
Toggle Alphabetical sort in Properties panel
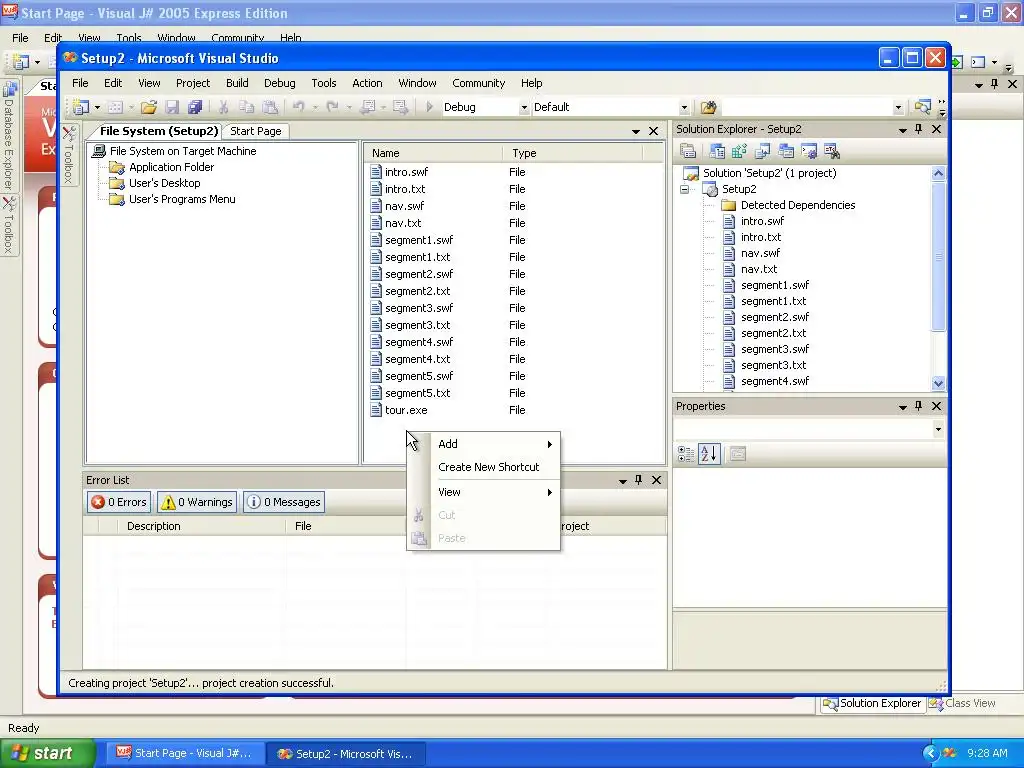709,454
